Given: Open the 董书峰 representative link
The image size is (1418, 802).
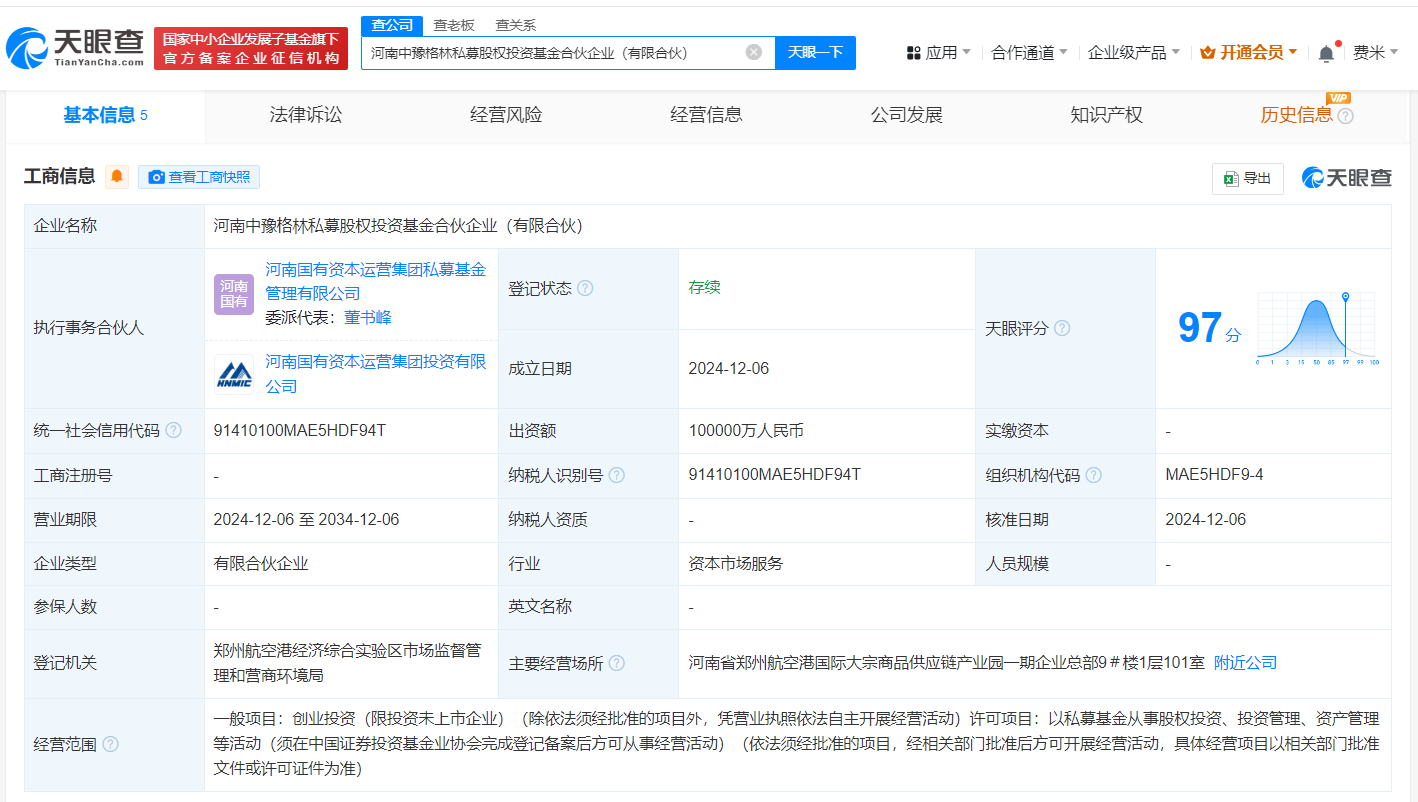Looking at the screenshot, I should tap(368, 317).
